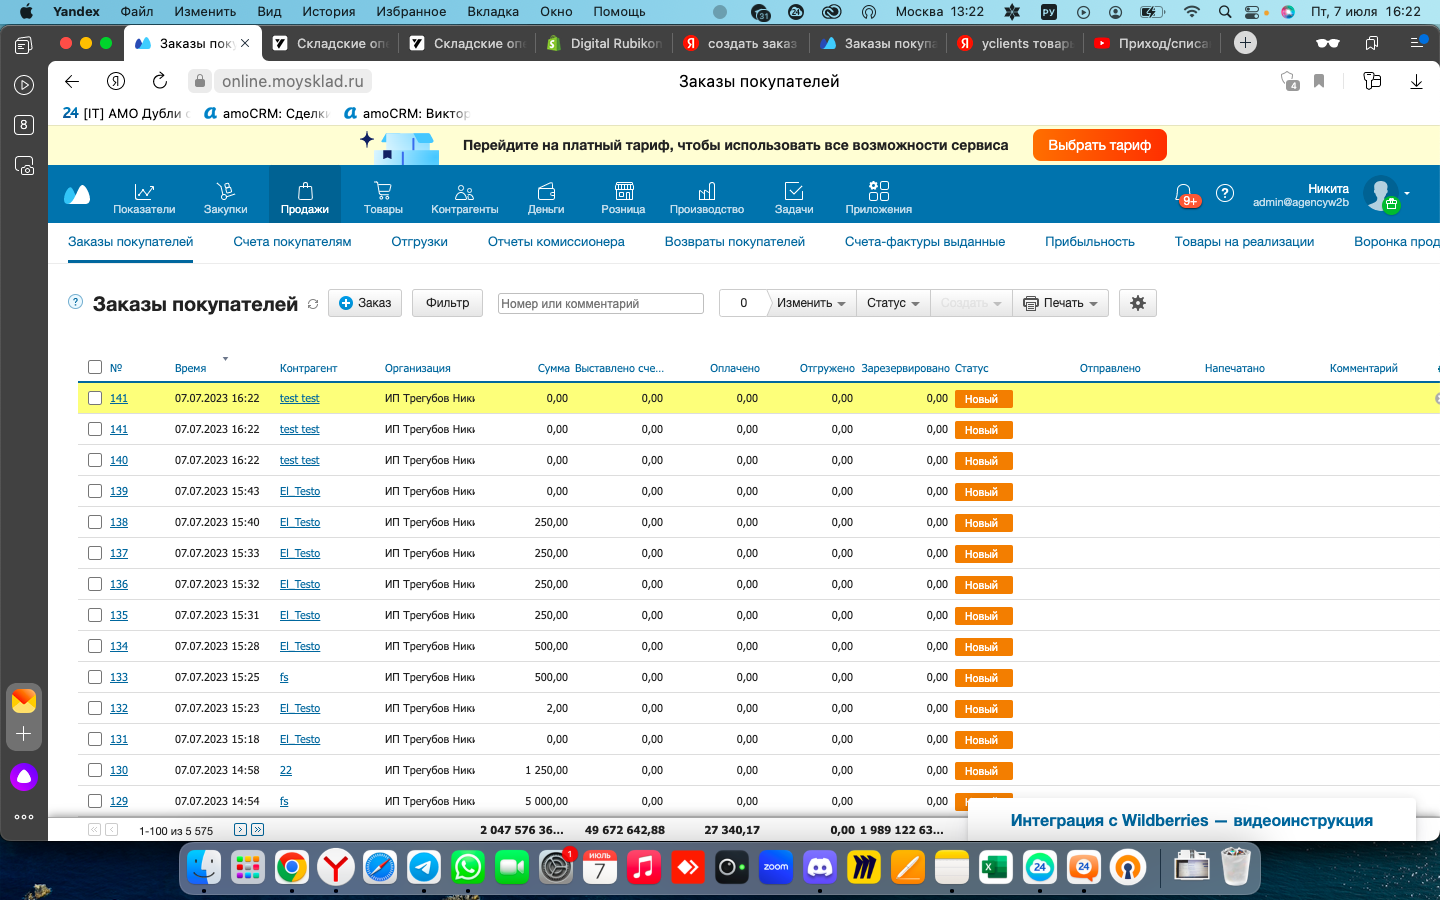
Task: Switch to Возвраты покупателей tab
Action: pyautogui.click(x=735, y=242)
